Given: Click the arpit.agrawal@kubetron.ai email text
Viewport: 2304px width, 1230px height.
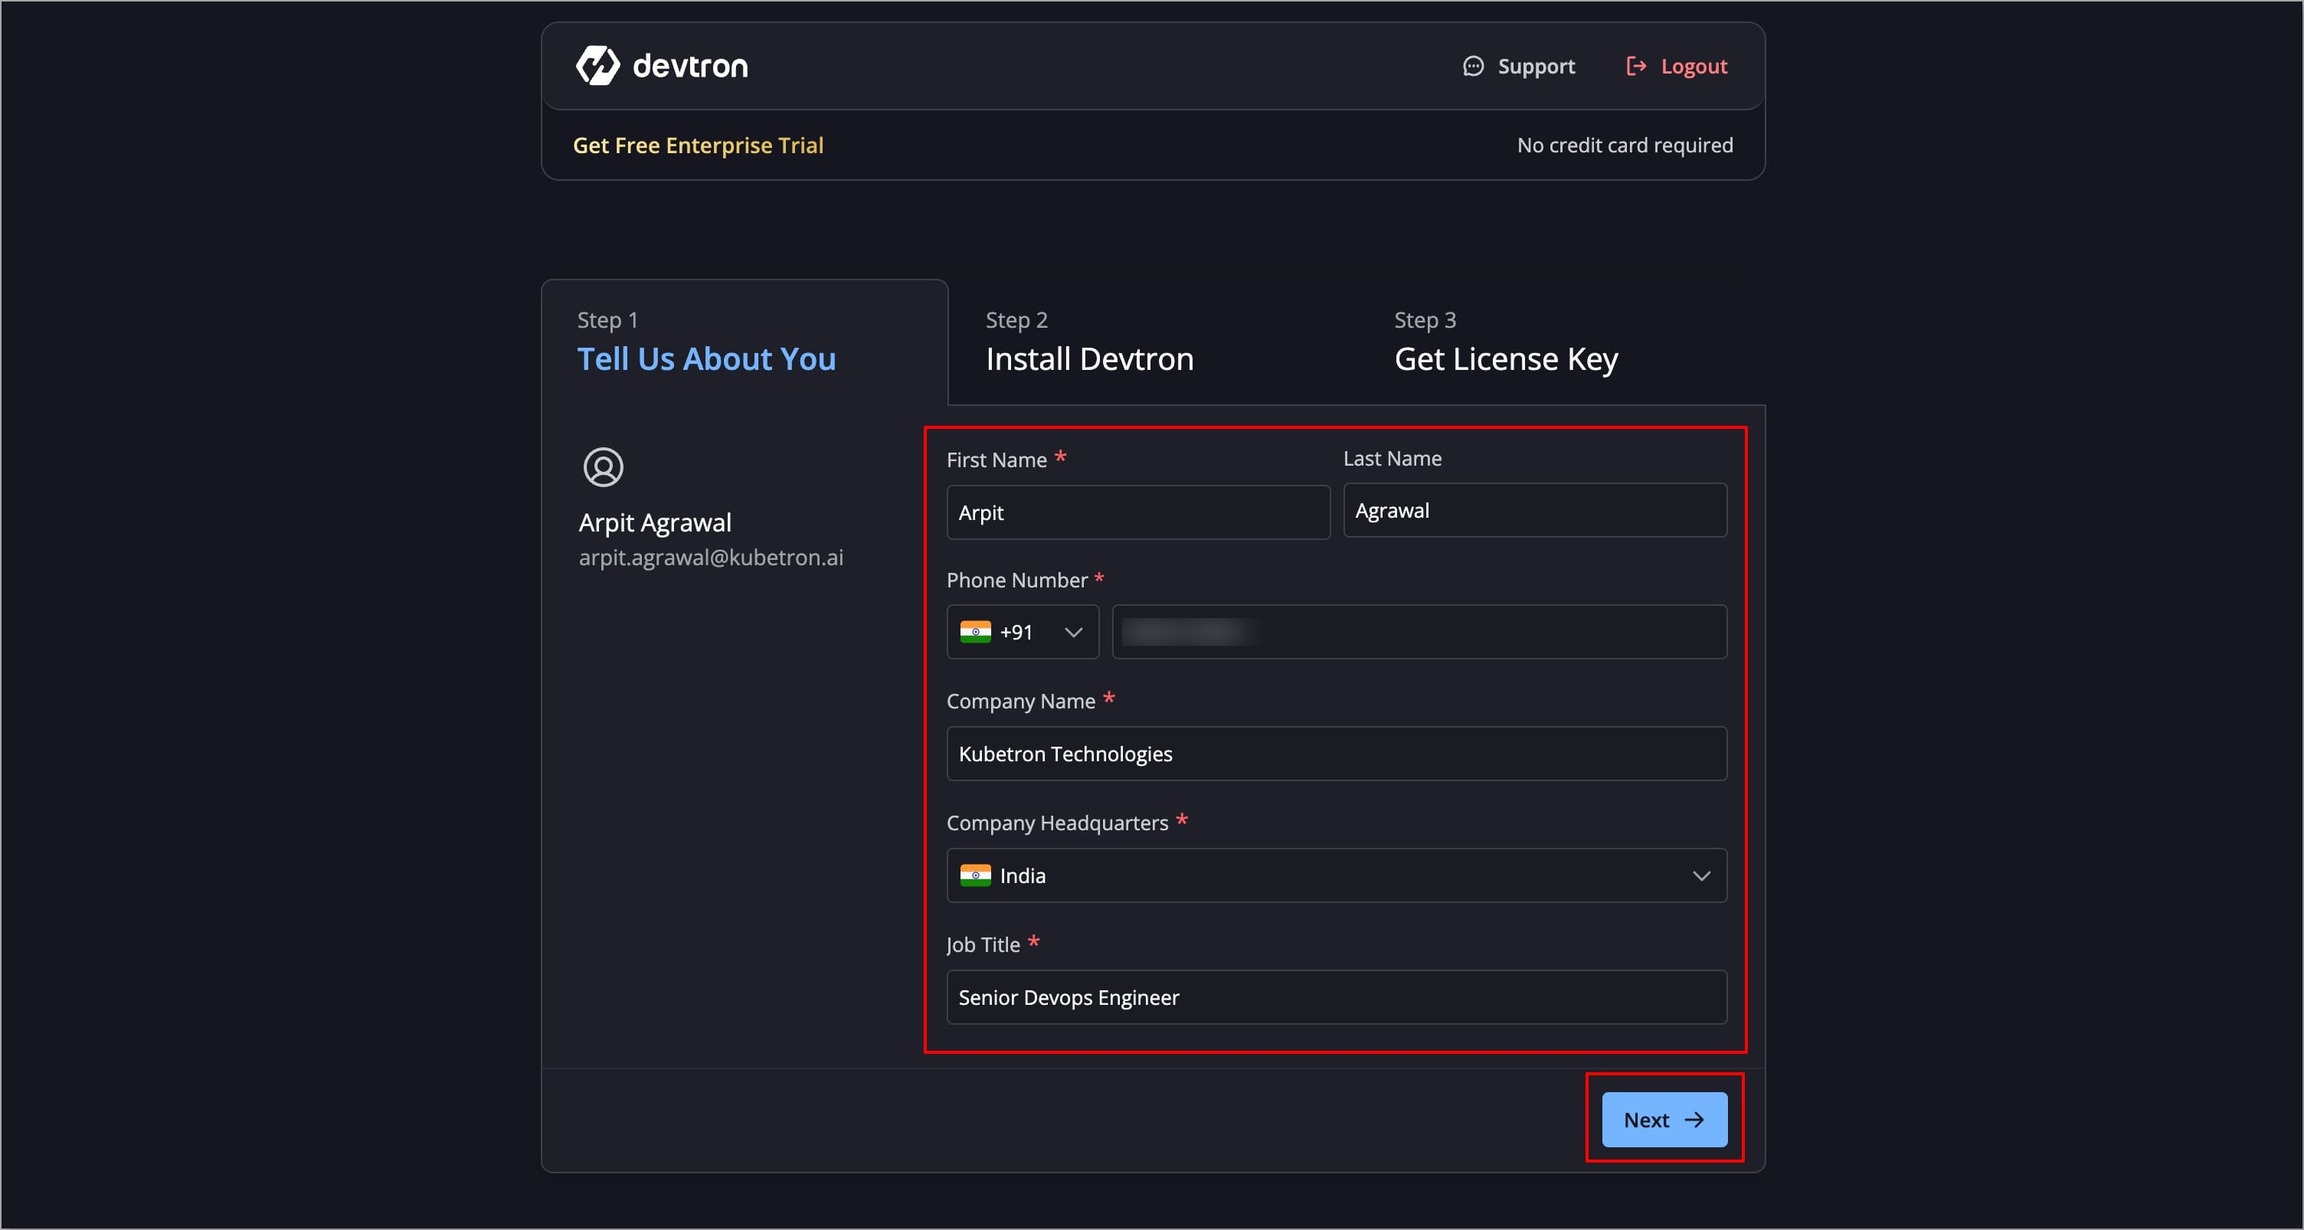Looking at the screenshot, I should click(x=711, y=557).
